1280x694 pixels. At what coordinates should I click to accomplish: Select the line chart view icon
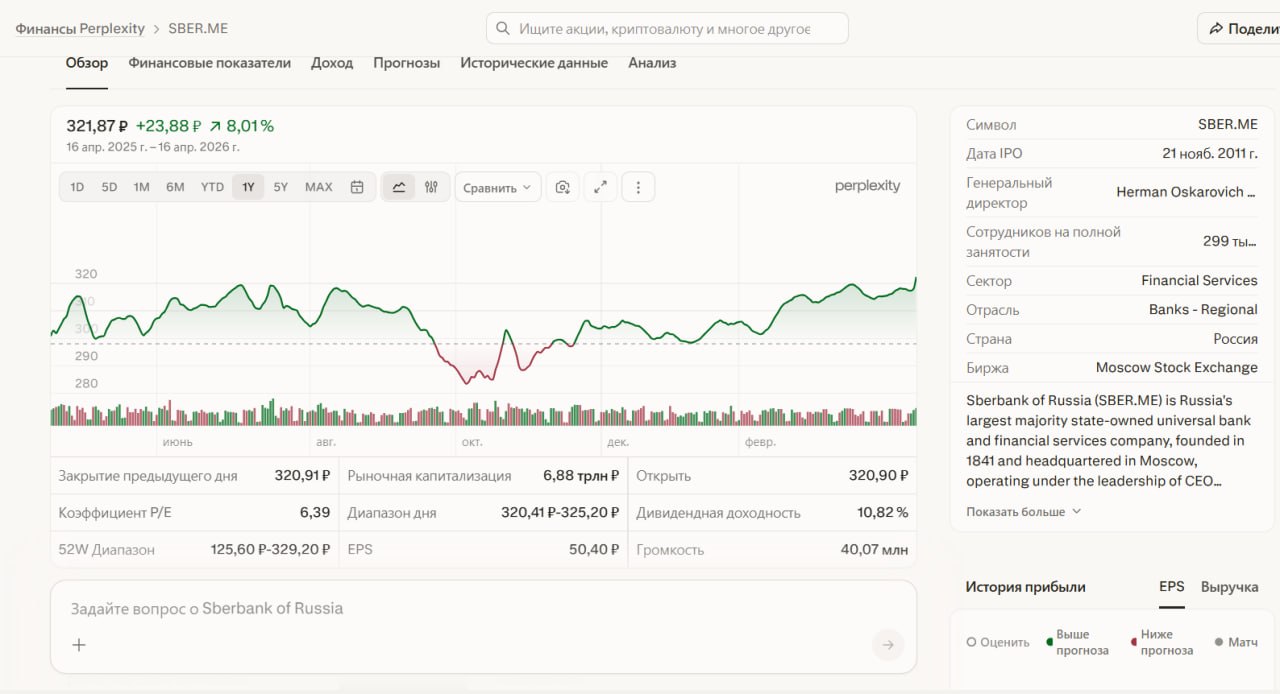(x=399, y=187)
